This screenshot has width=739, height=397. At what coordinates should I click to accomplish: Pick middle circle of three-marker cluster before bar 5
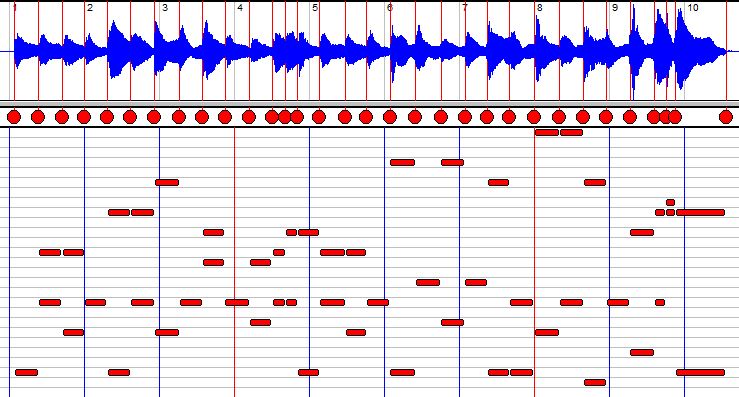point(285,116)
